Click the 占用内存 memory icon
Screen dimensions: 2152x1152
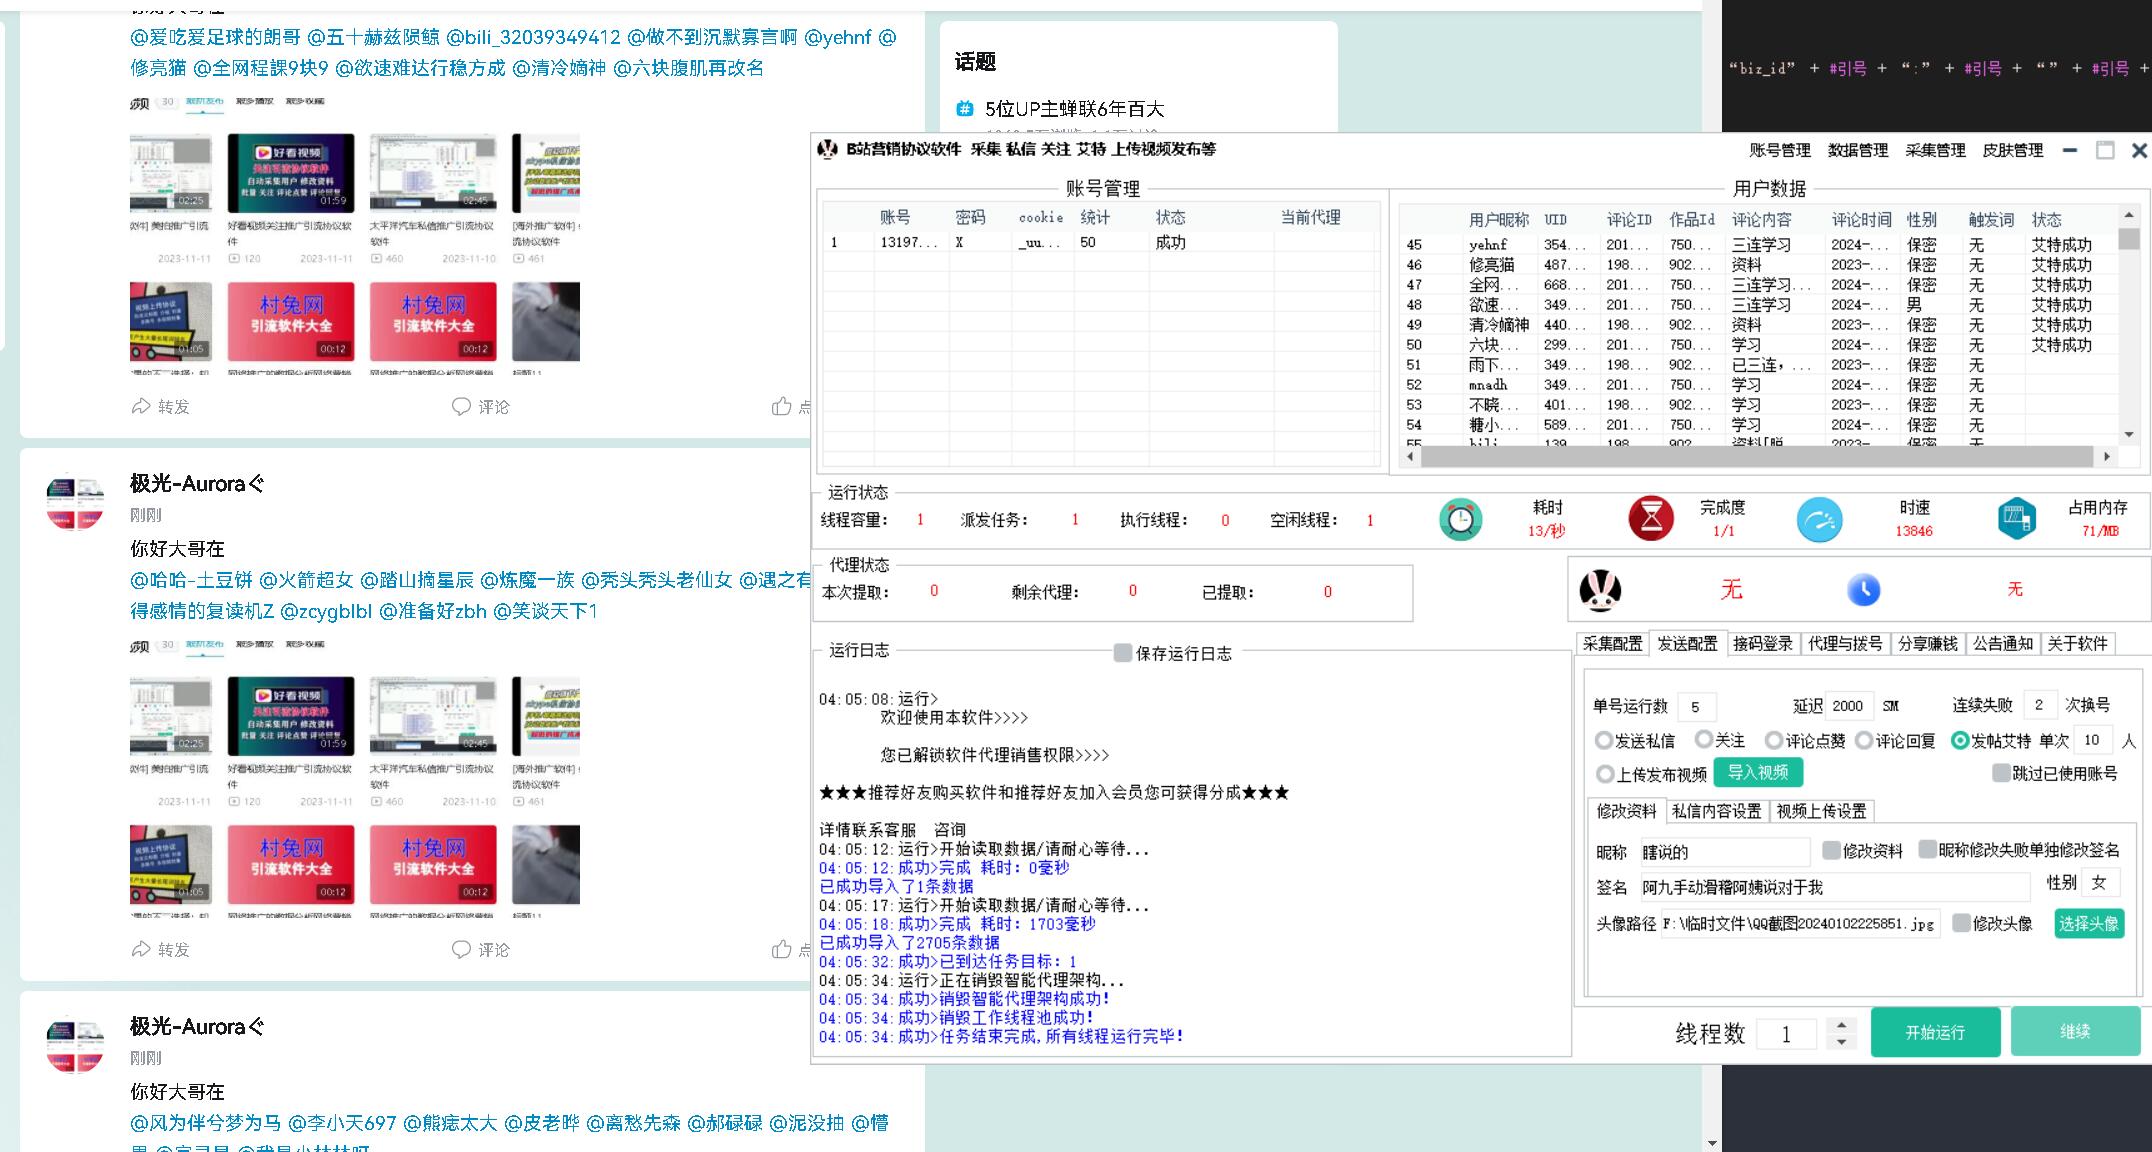point(2016,519)
